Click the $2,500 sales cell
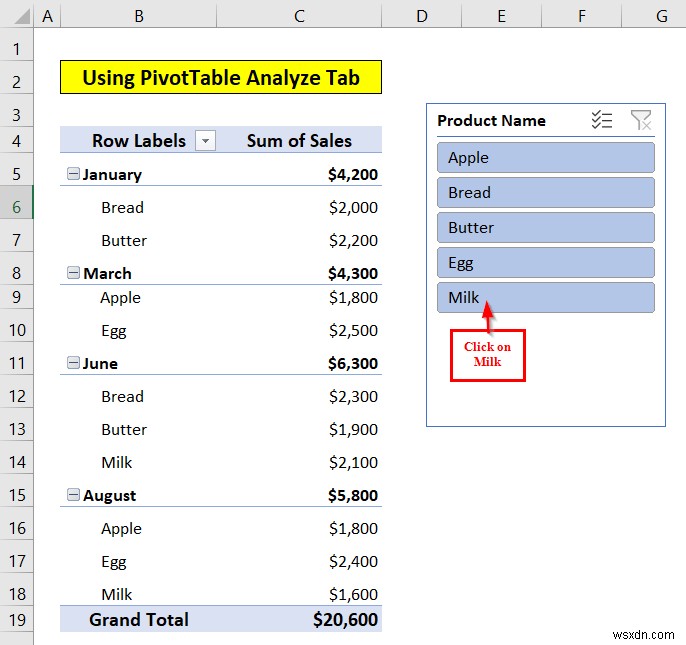686x645 pixels. tap(353, 330)
